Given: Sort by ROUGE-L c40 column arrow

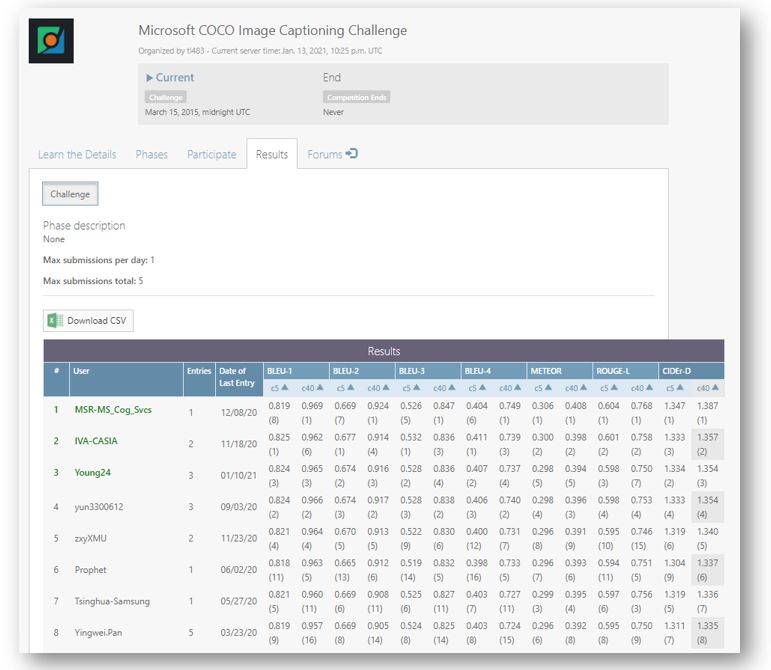Looking at the screenshot, I should click(650, 388).
